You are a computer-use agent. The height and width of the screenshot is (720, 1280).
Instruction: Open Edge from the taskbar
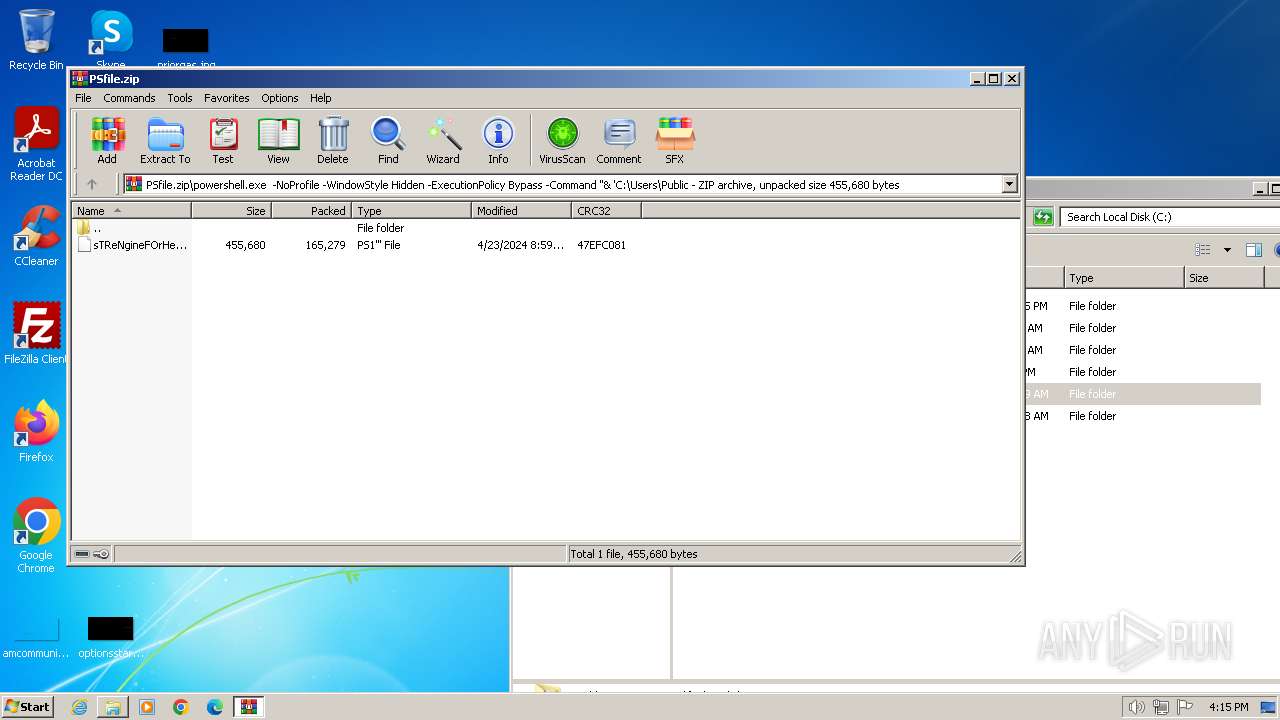pyautogui.click(x=215, y=707)
